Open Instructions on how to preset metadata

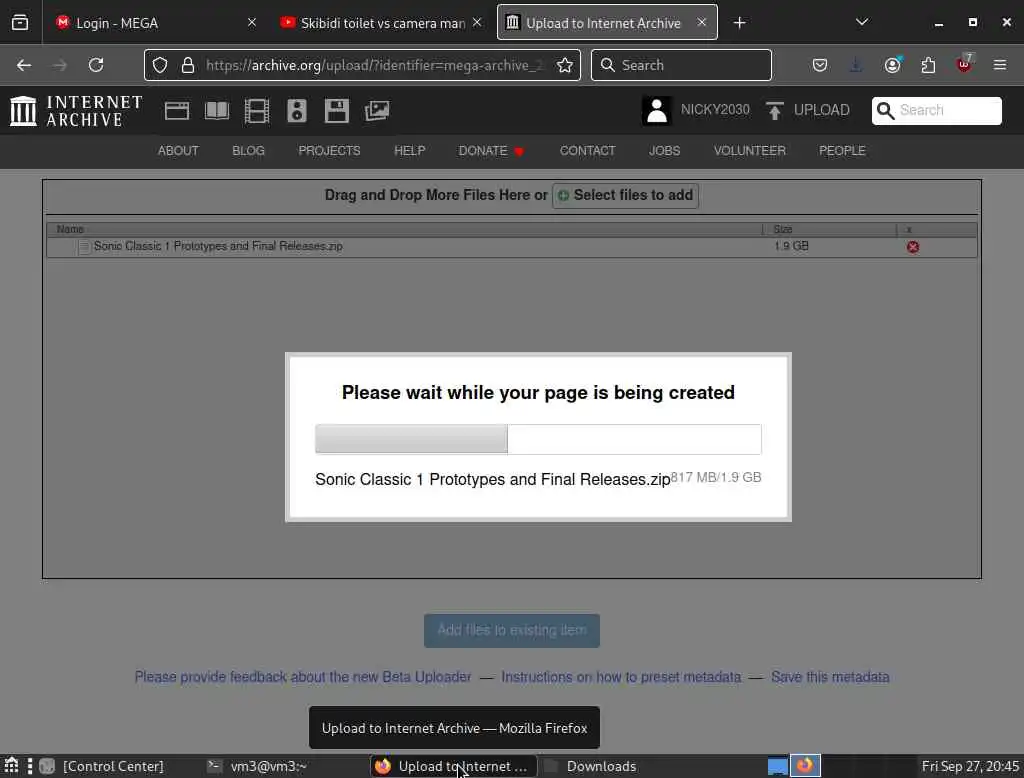(621, 677)
